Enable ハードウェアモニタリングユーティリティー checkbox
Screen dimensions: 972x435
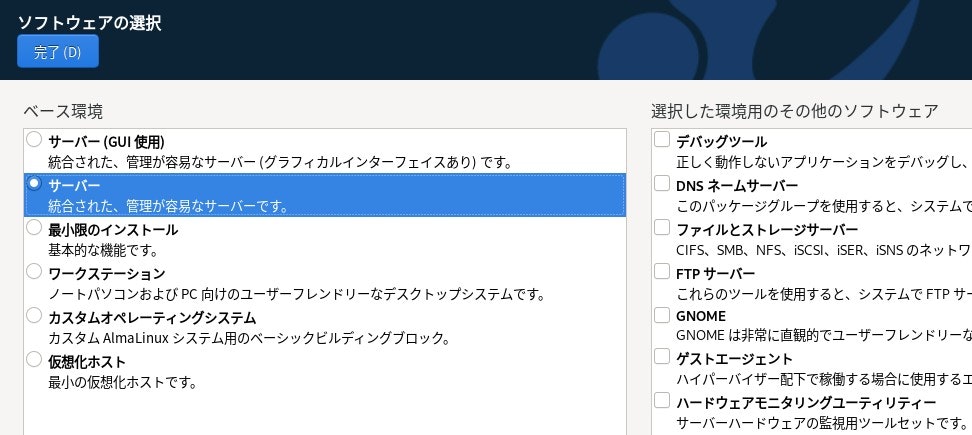pos(662,400)
